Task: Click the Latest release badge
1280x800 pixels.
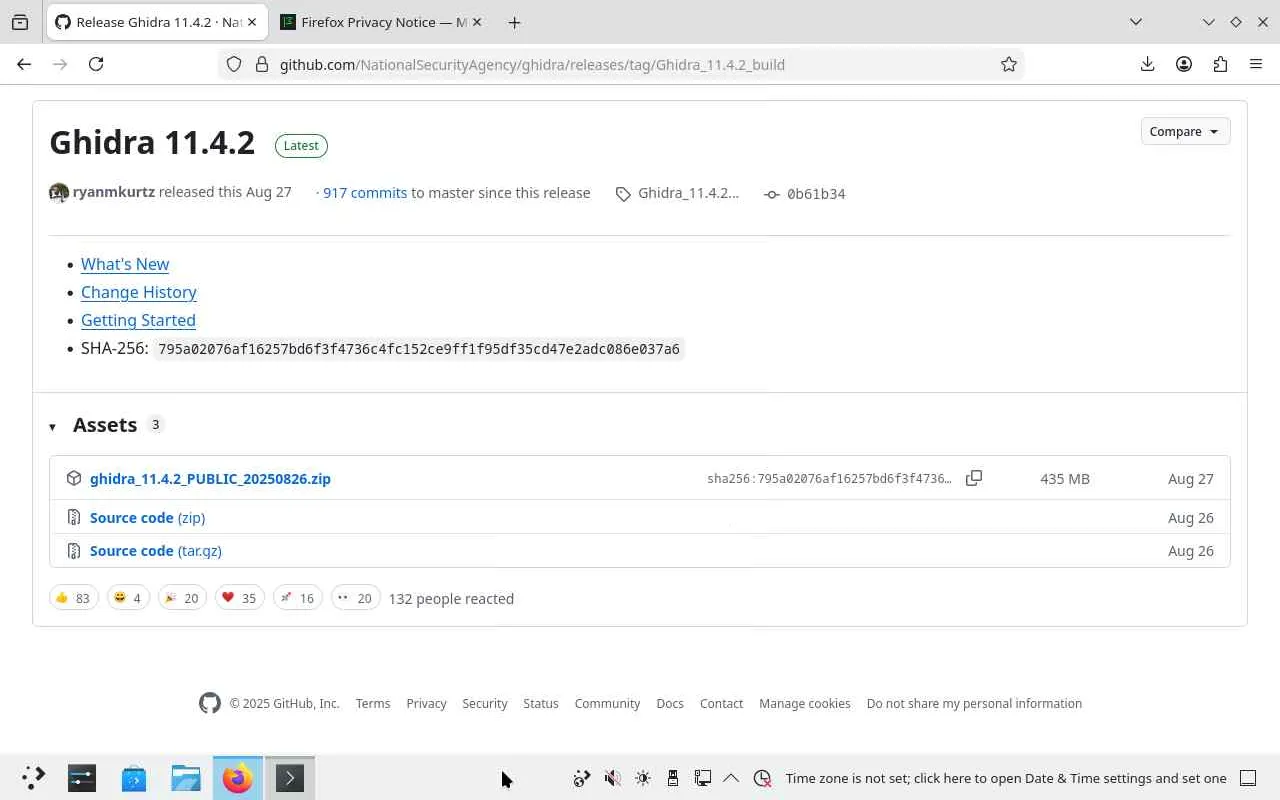Action: tap(301, 145)
